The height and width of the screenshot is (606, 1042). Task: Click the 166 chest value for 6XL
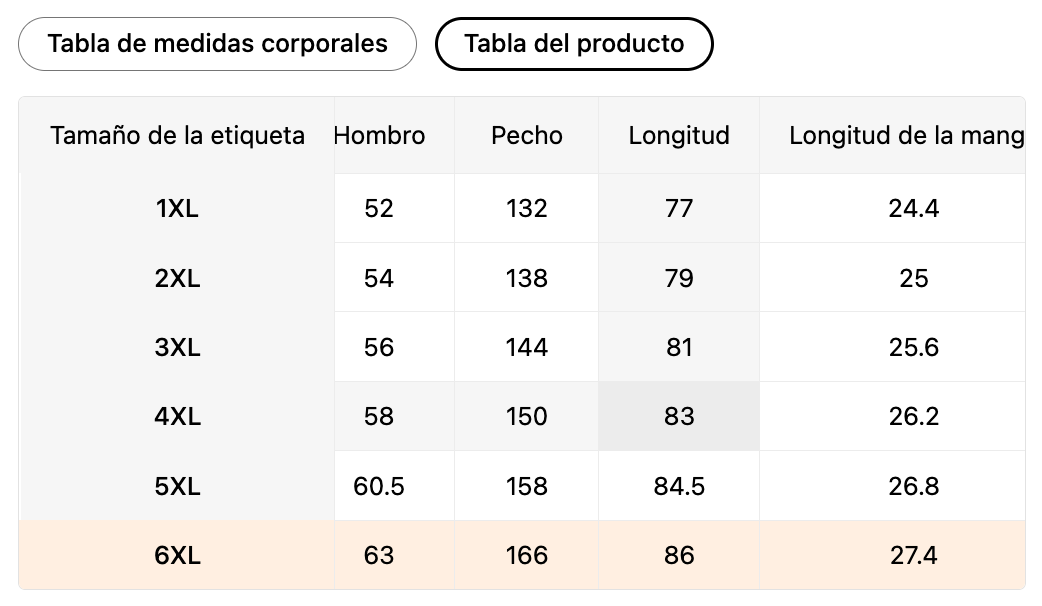[527, 556]
